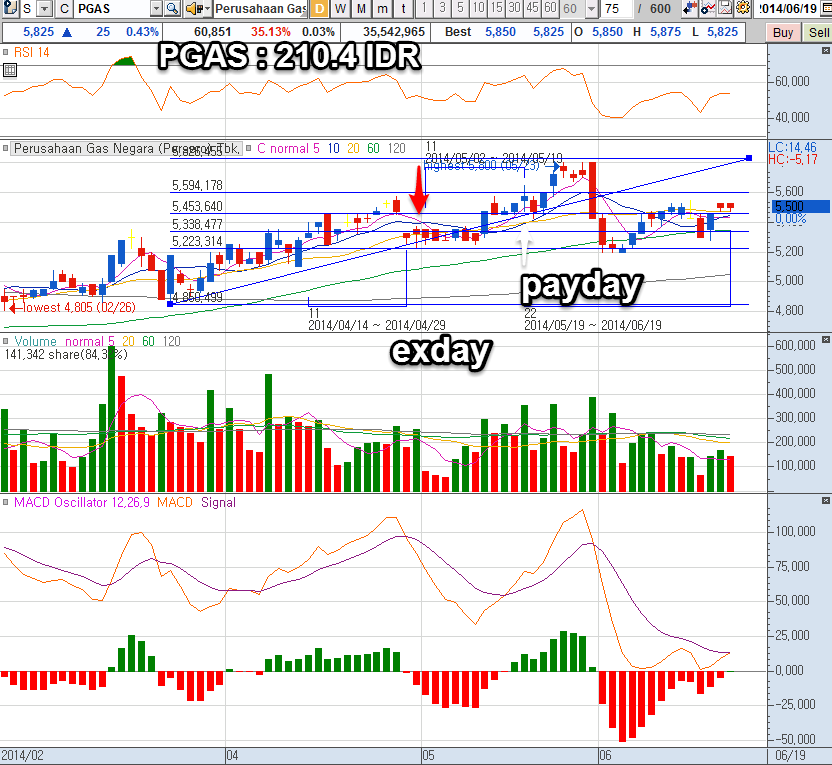Viewport: 832px width, 765px height.
Task: Expand the PGAS ticker history dropdown
Action: point(157,8)
